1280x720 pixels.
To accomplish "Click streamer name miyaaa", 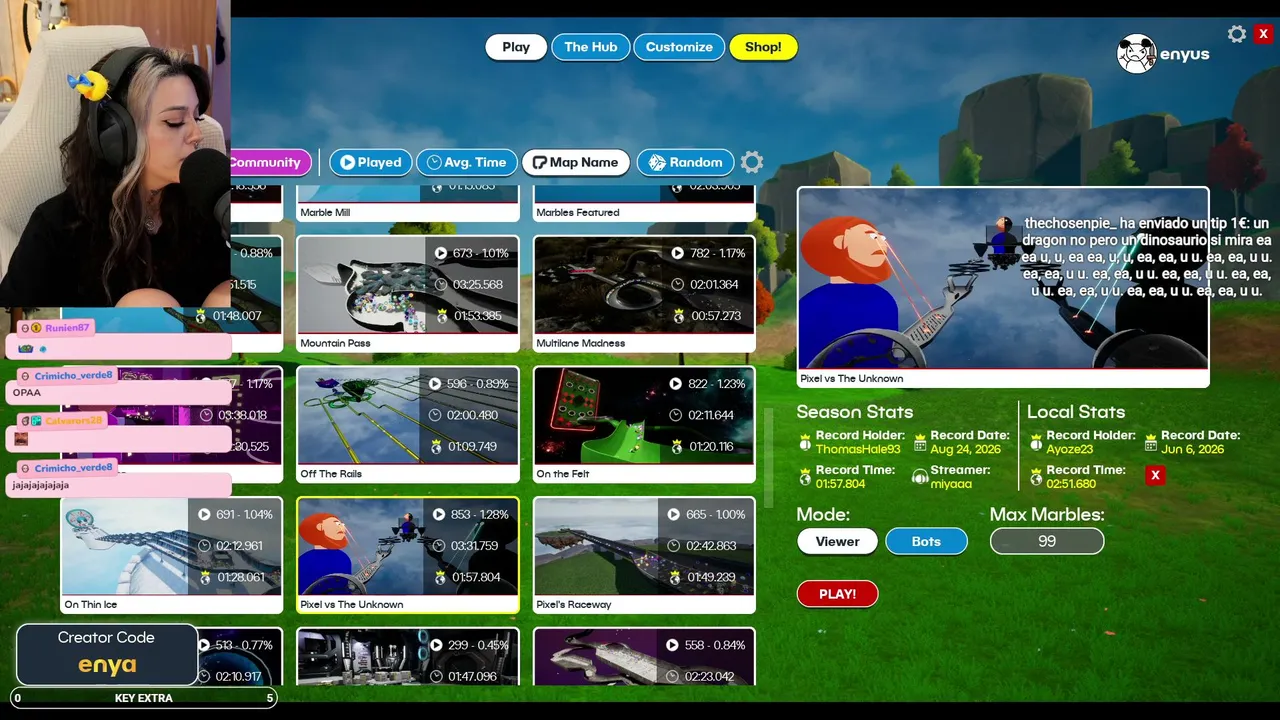I will pos(951,484).
